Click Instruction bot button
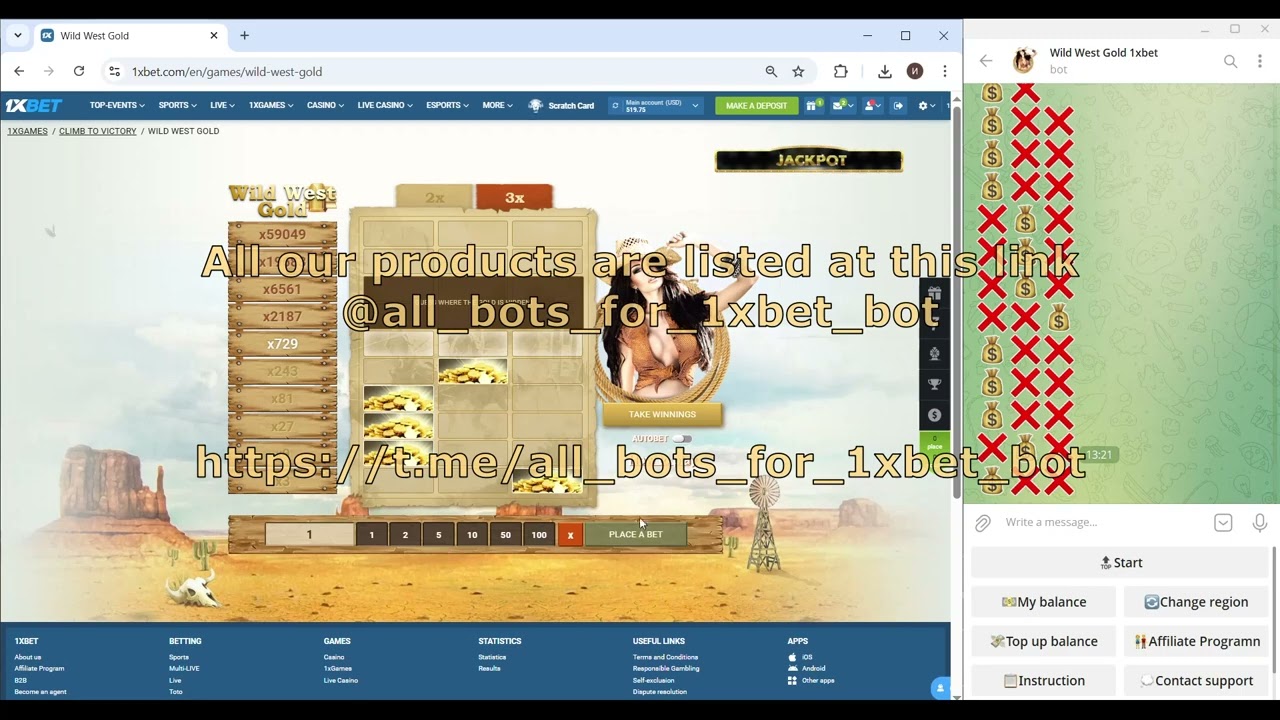The width and height of the screenshot is (1280, 720). click(1044, 681)
